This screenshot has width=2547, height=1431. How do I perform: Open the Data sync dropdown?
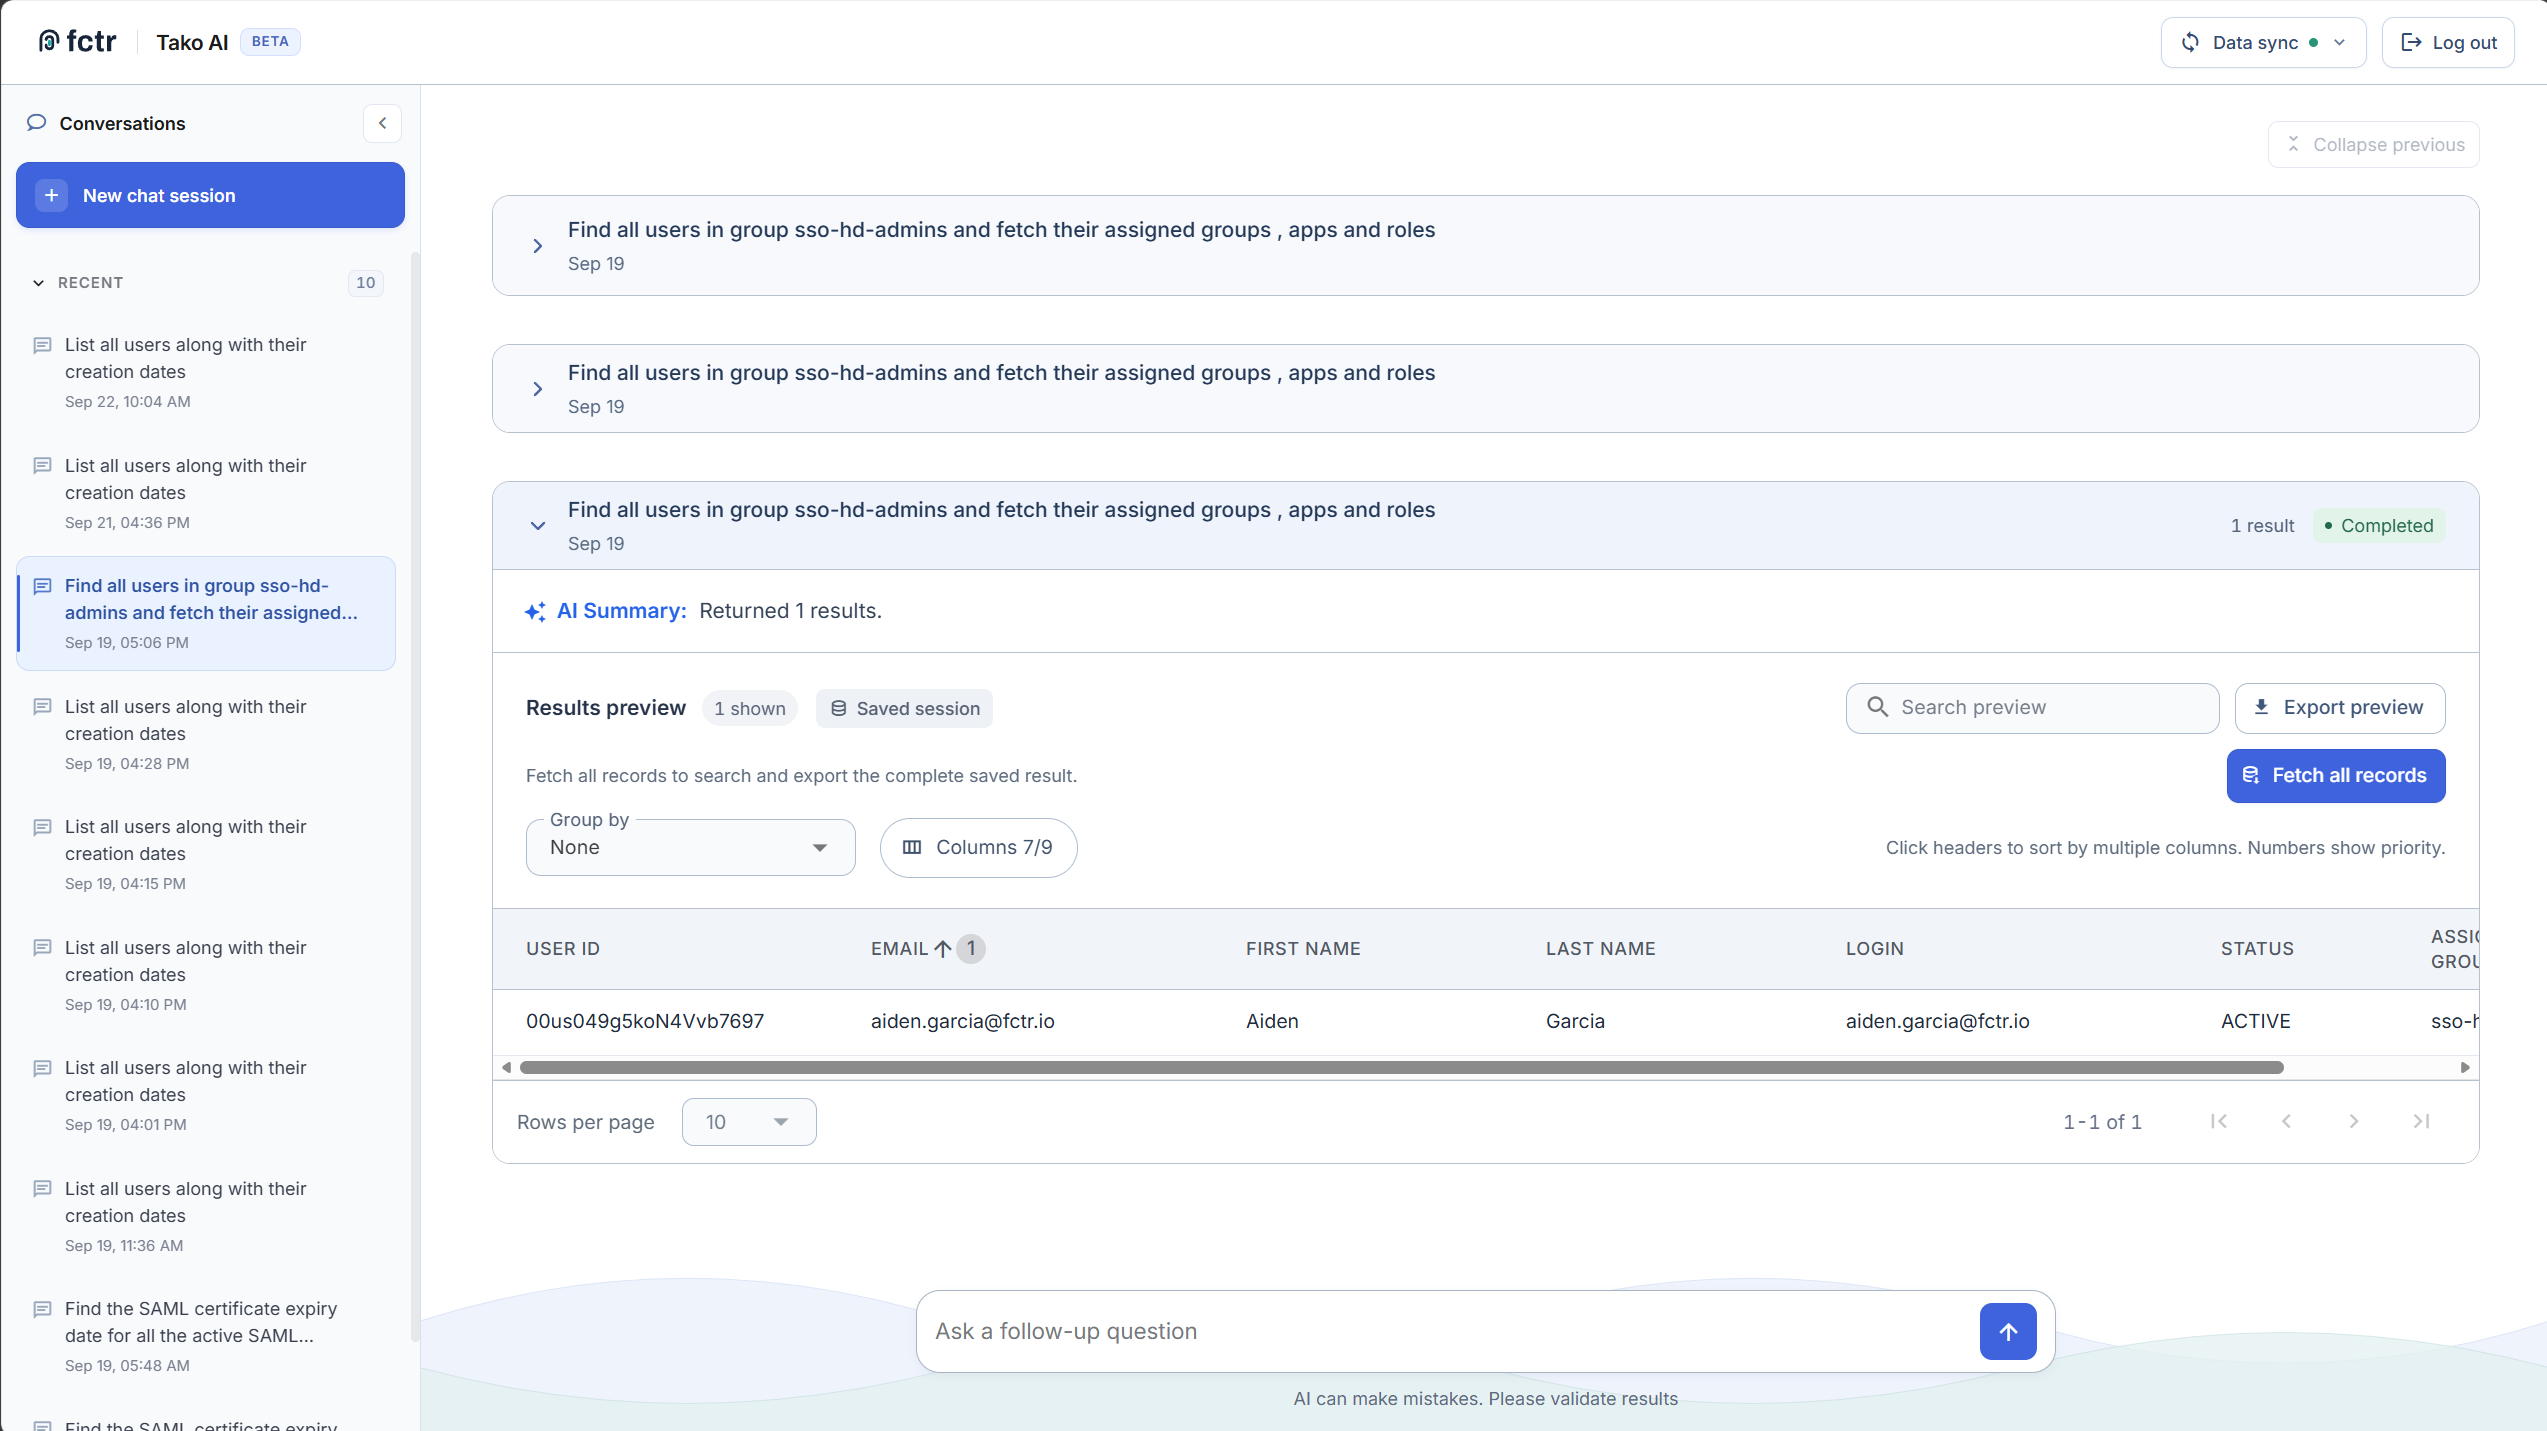[x=2263, y=42]
